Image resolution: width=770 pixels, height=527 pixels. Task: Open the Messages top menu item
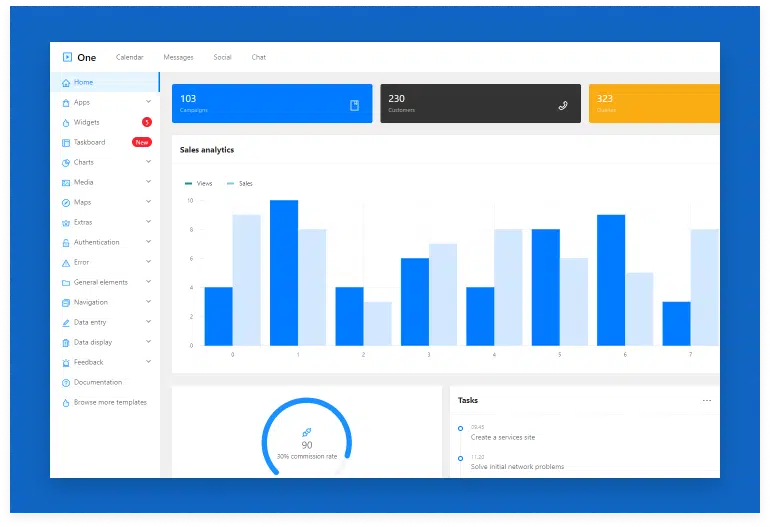pyautogui.click(x=178, y=57)
